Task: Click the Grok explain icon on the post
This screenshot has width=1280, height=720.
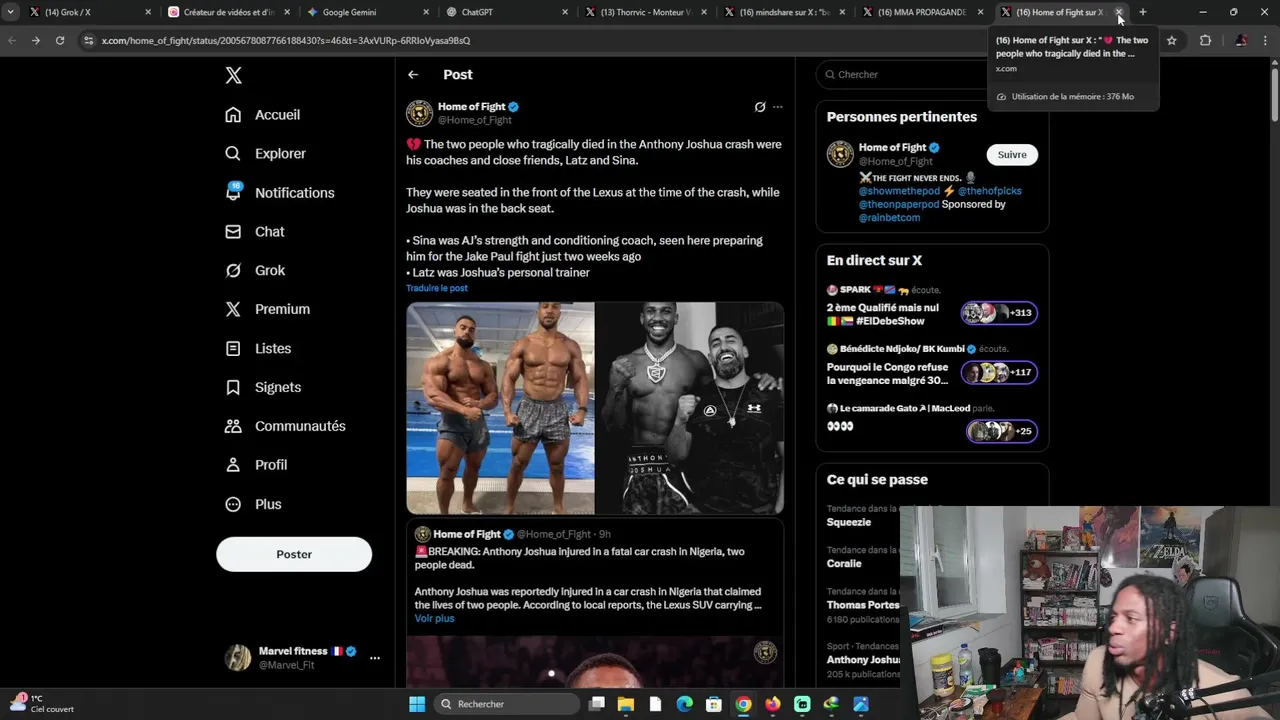Action: [759, 107]
